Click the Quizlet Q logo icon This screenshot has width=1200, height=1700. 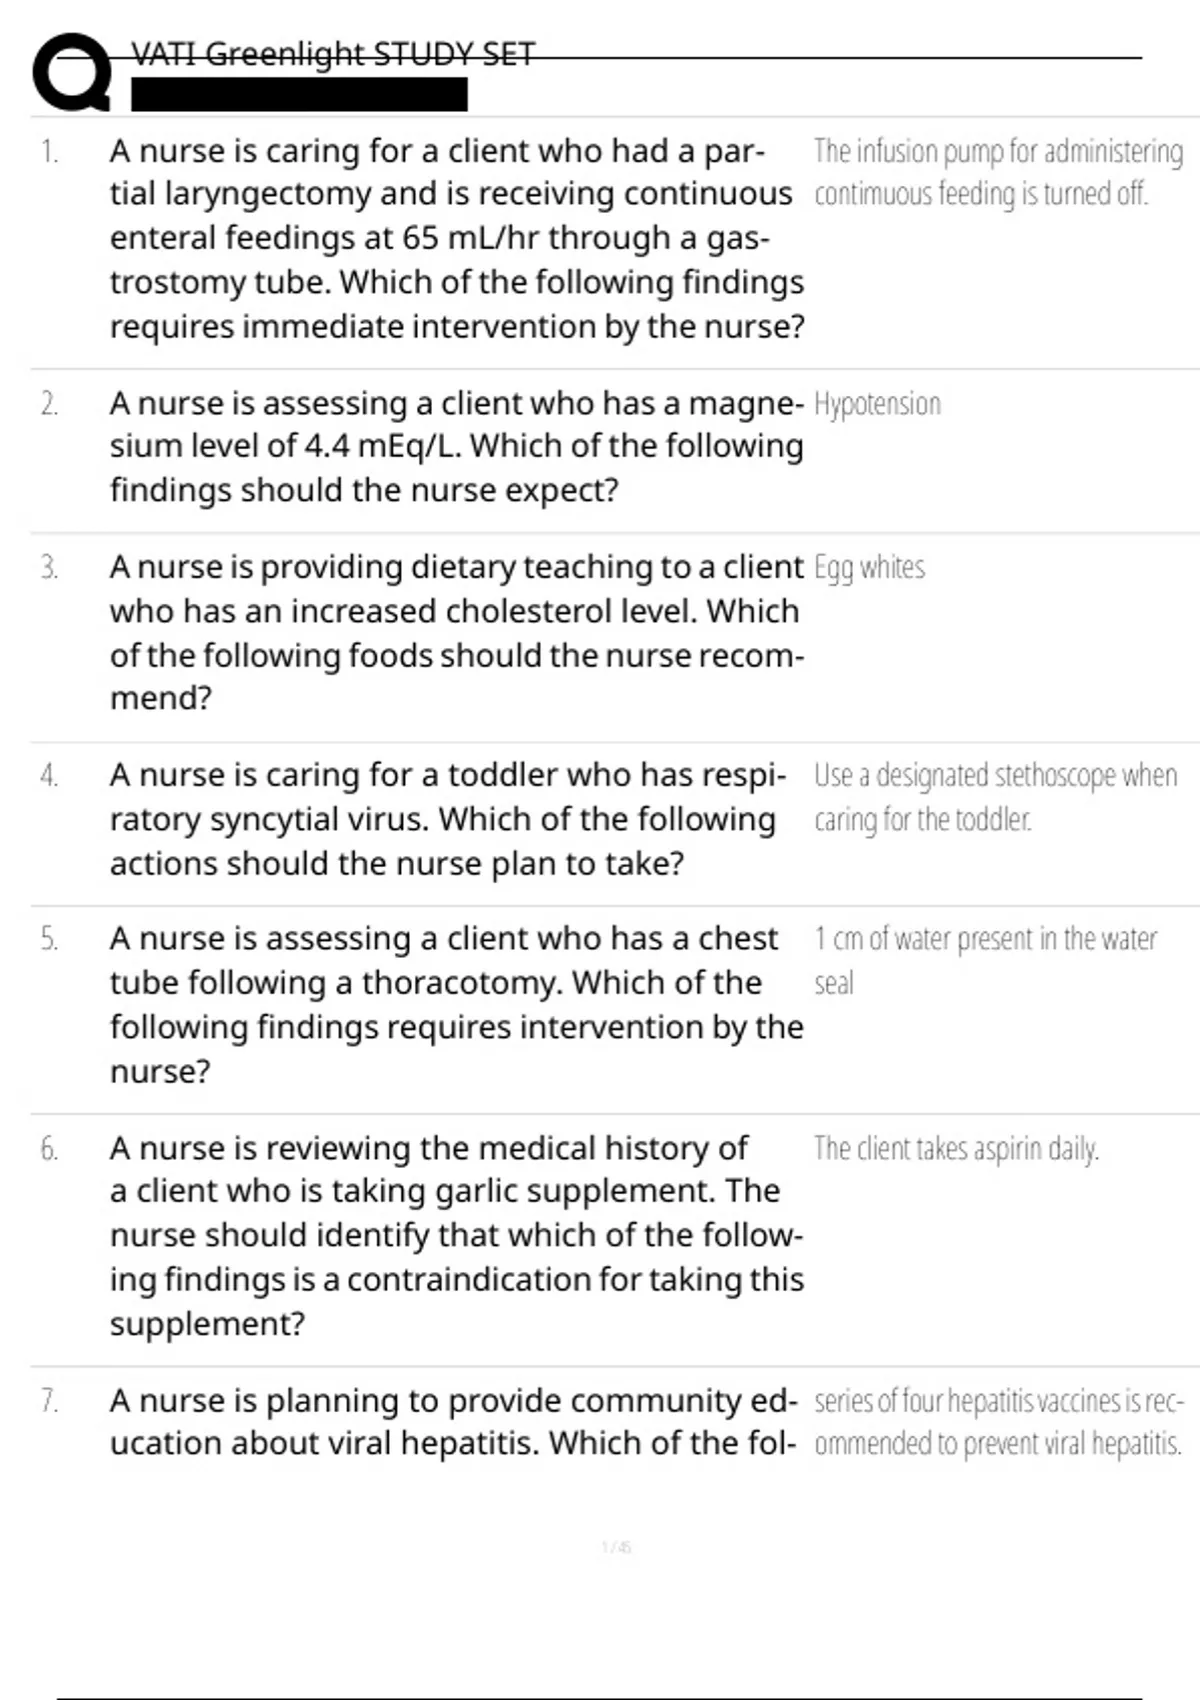(72, 73)
